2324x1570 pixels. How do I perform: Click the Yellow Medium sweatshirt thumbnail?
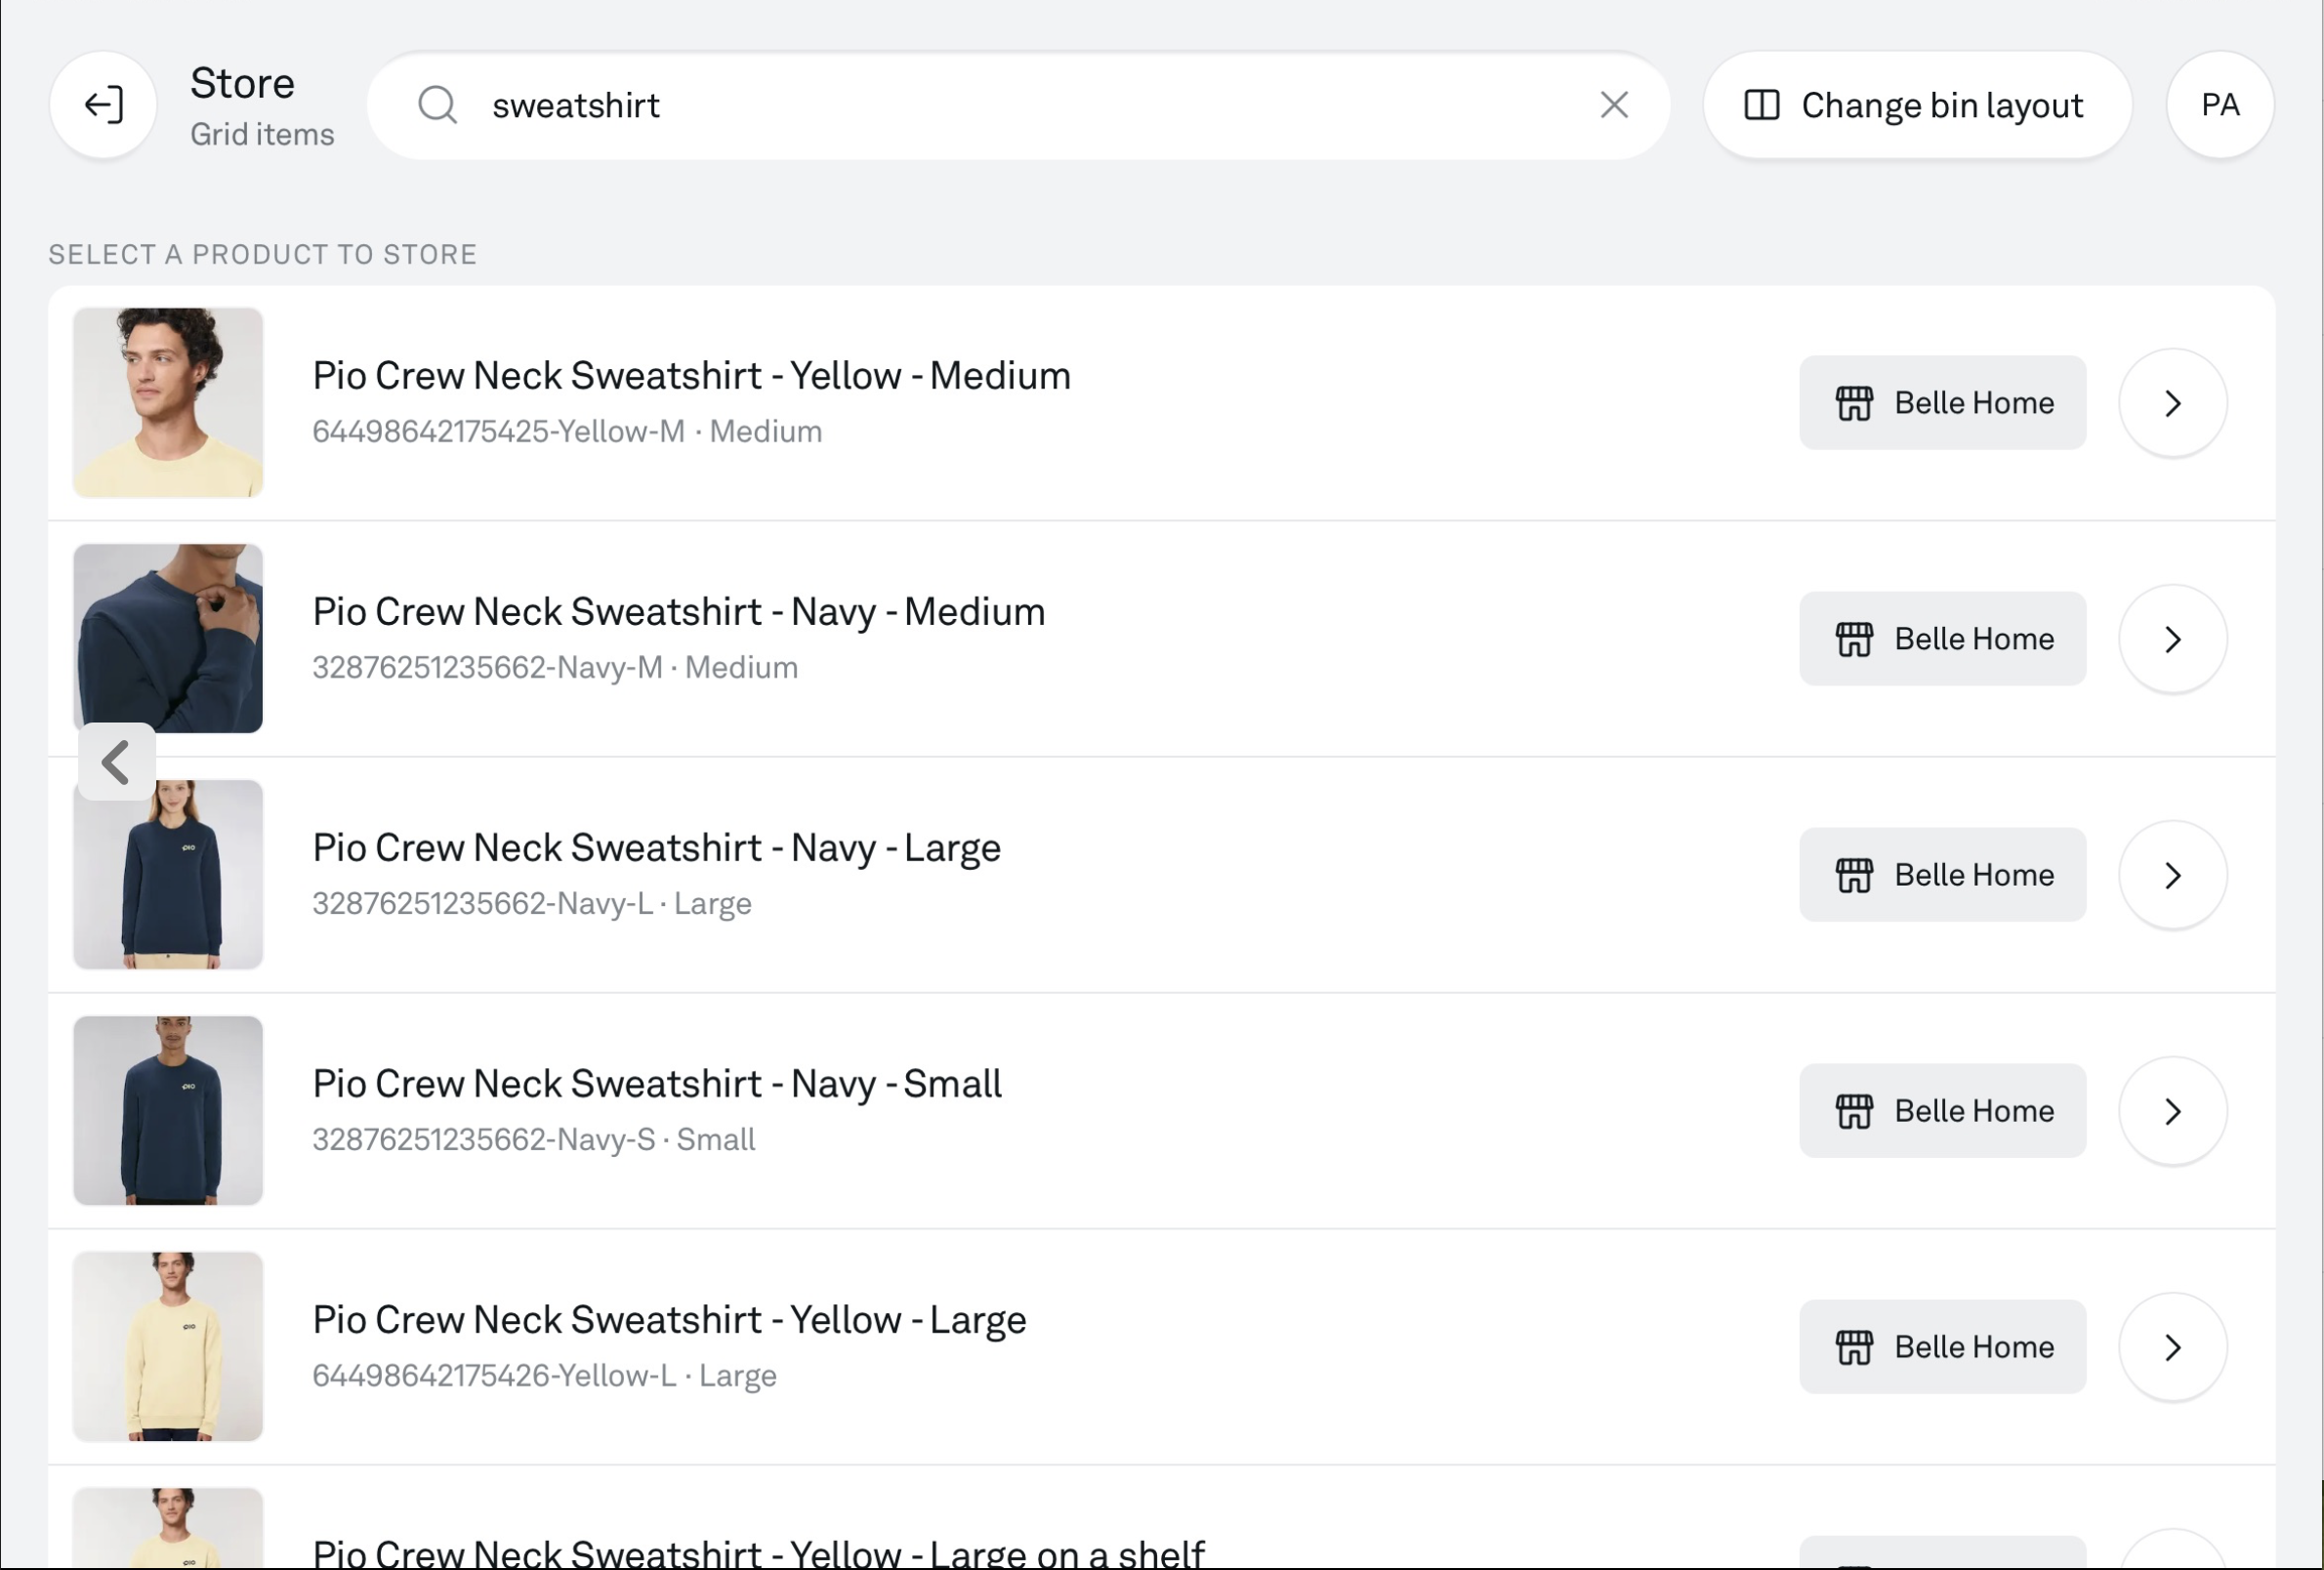click(168, 403)
